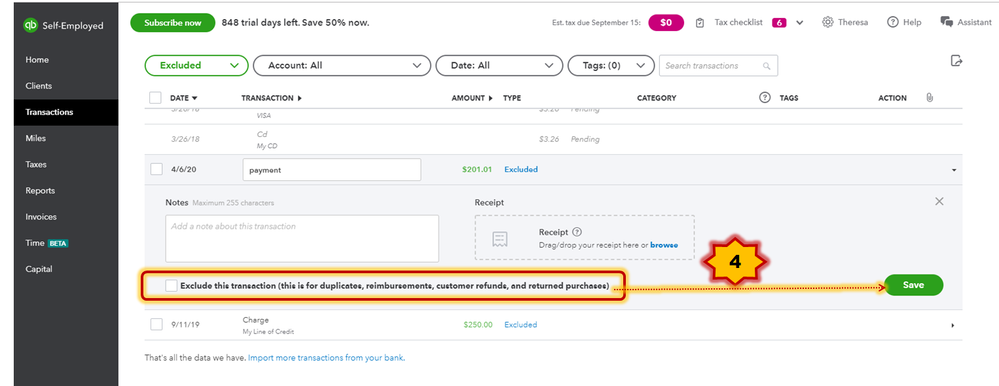This screenshot has height=386, width=999.
Task: Open the Account: All dropdown
Action: coord(343,66)
